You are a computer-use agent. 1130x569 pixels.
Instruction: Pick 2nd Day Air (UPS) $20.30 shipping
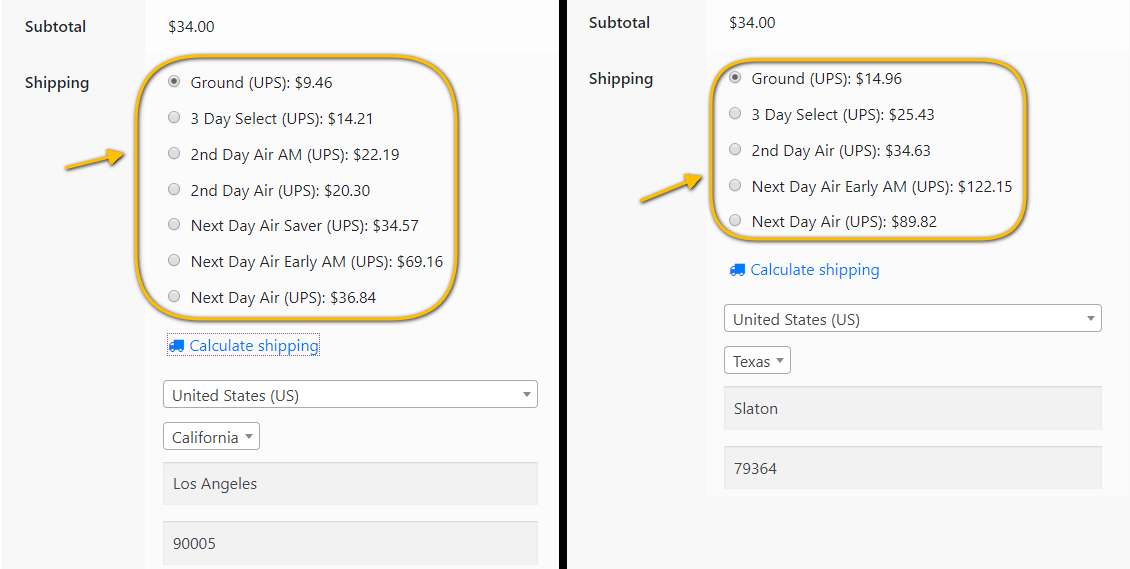(174, 190)
